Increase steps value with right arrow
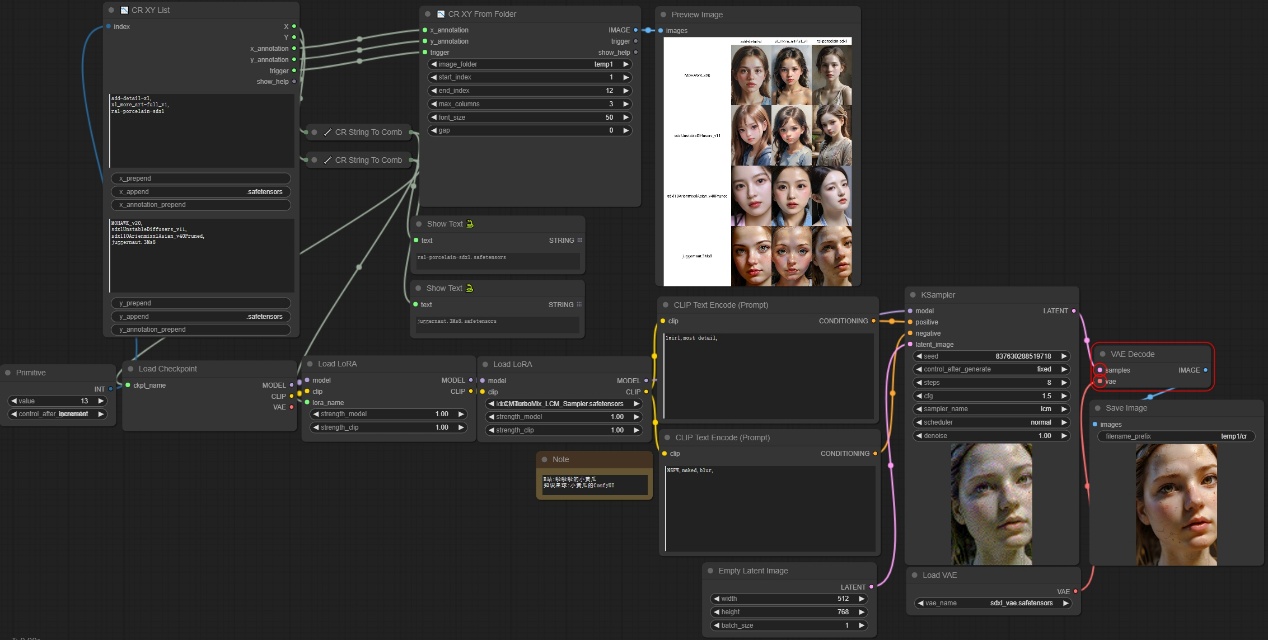 (x=1066, y=382)
